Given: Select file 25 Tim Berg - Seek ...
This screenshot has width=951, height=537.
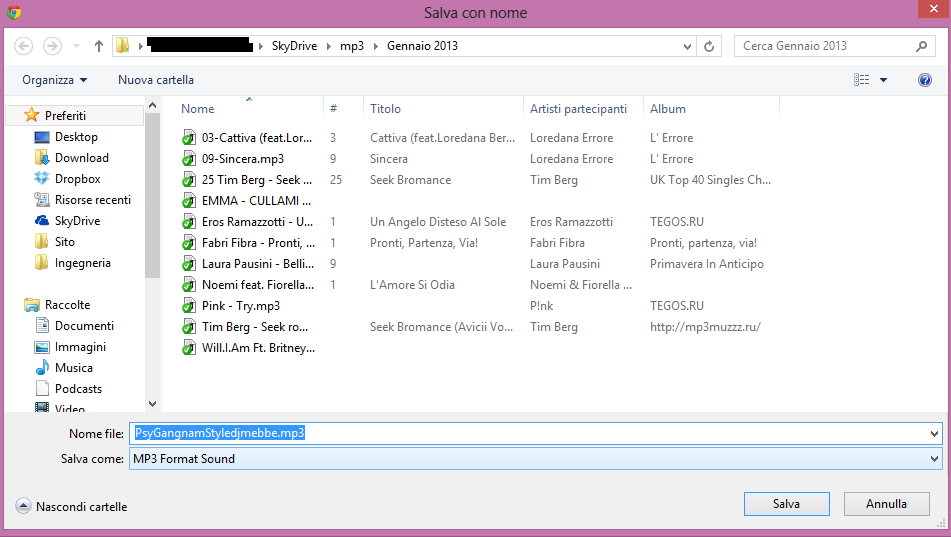Looking at the screenshot, I should pyautogui.click(x=257, y=180).
